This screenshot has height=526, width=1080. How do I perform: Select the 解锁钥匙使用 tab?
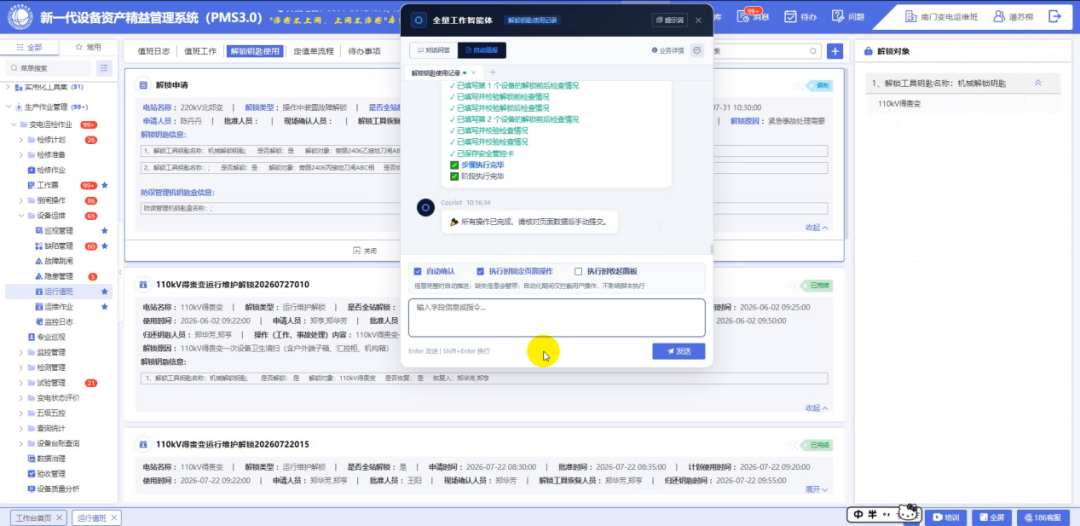pyautogui.click(x=255, y=51)
